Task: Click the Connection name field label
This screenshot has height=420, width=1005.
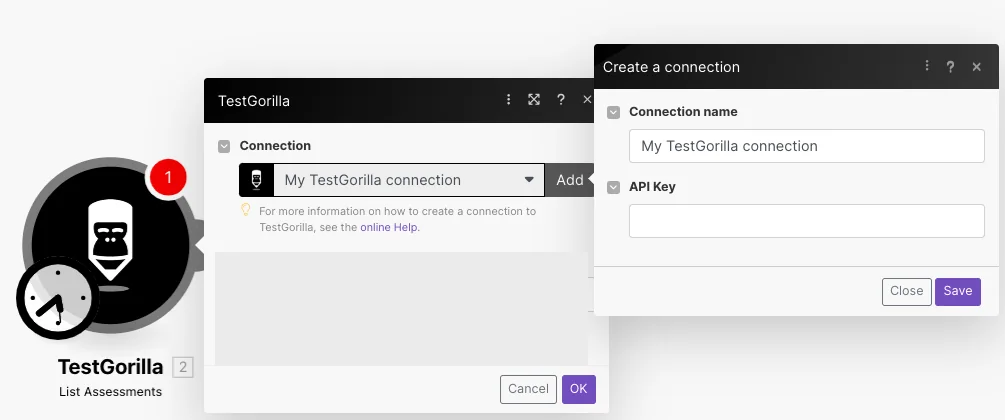Action: (x=683, y=112)
